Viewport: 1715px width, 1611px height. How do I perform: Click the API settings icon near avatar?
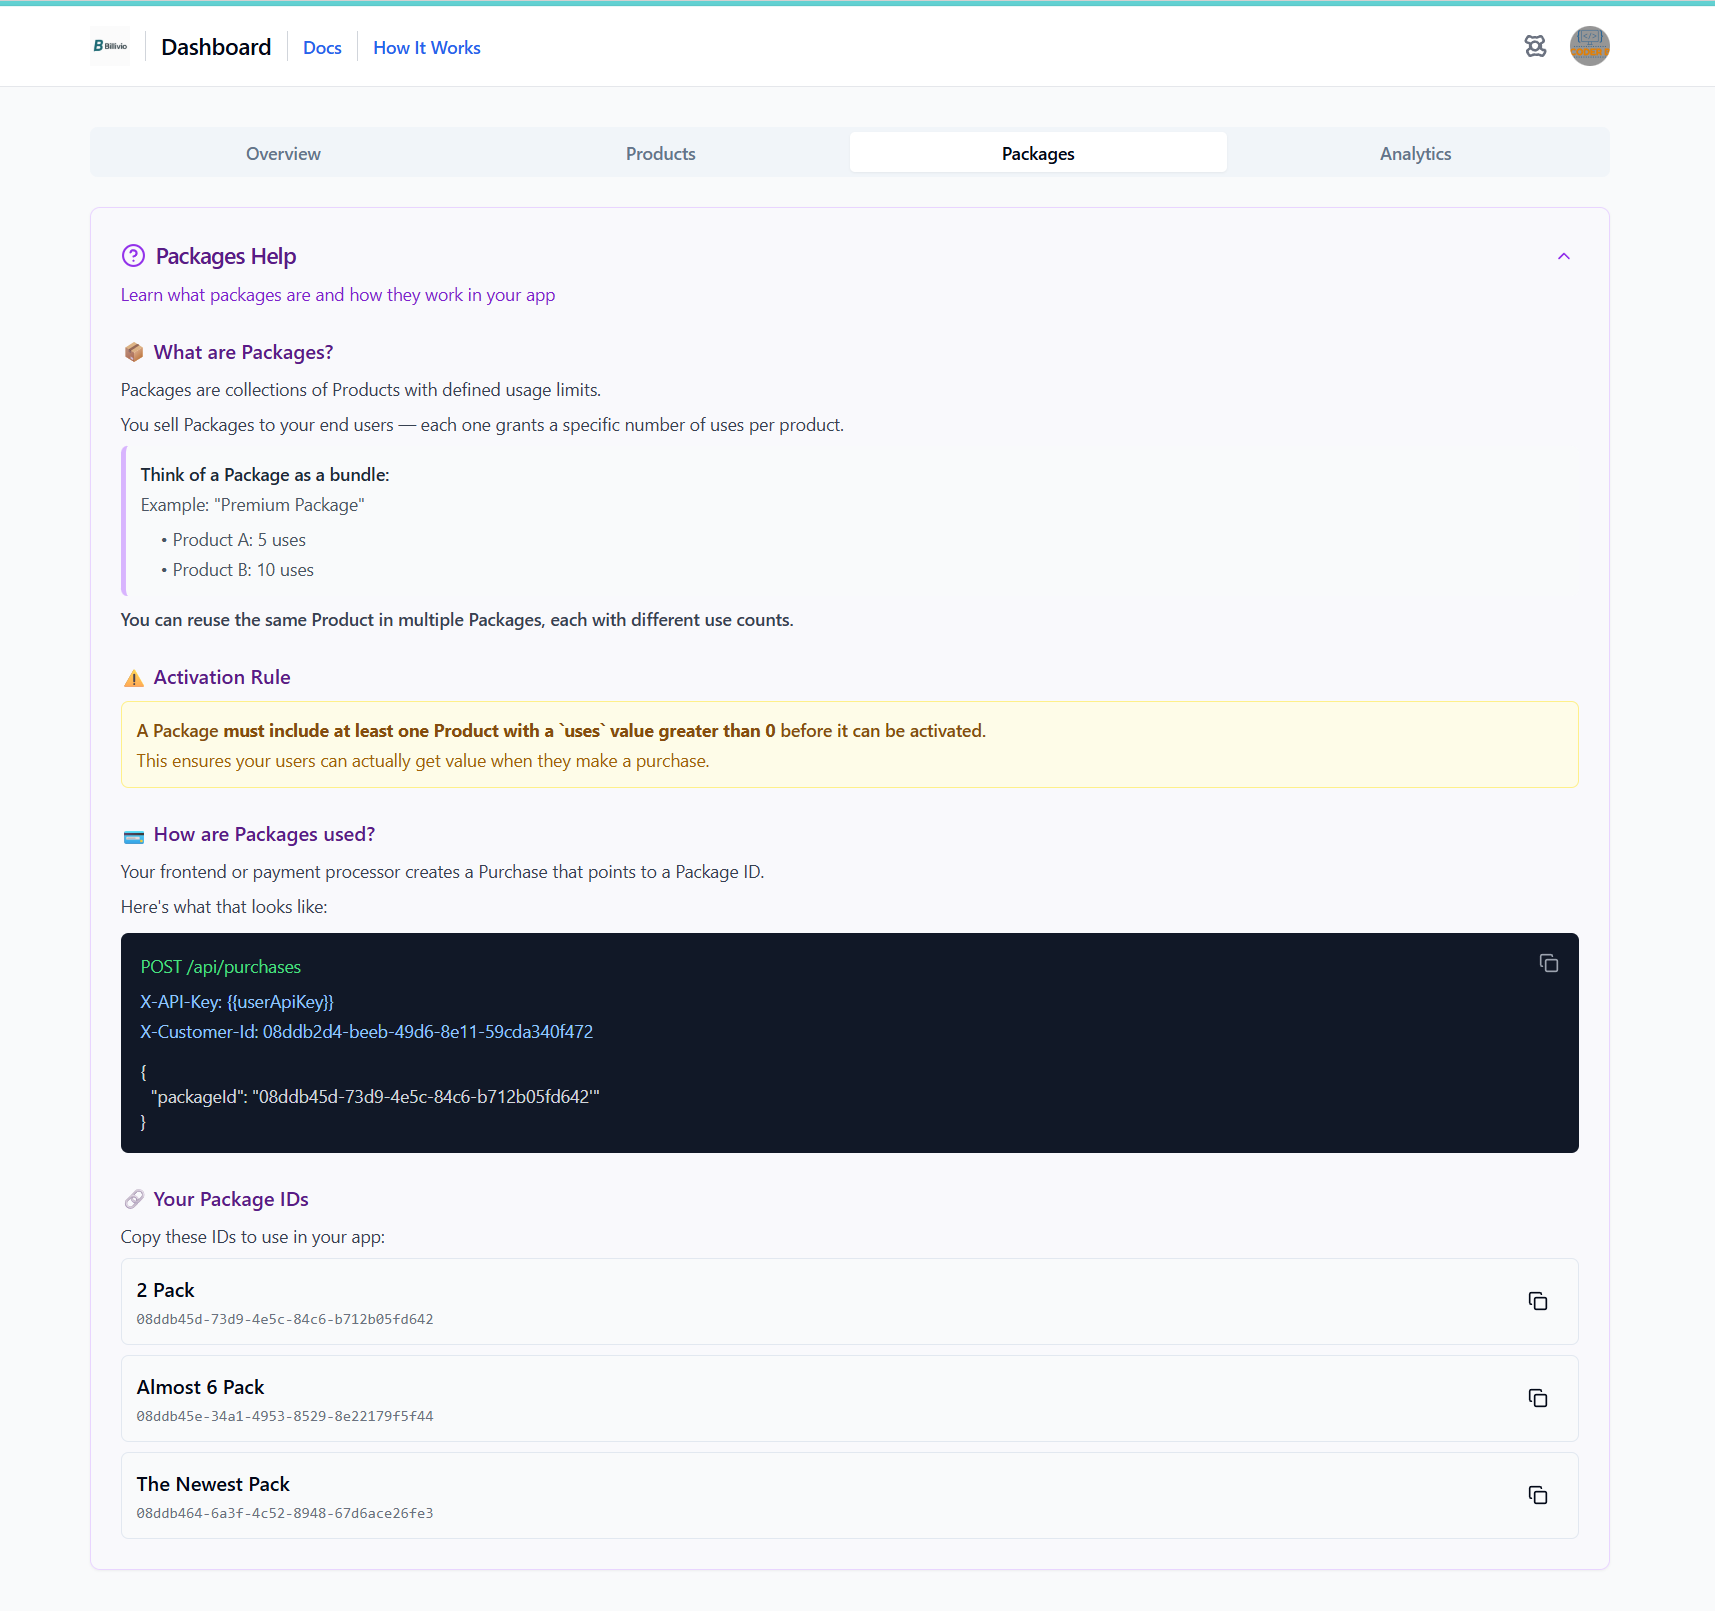(1535, 46)
